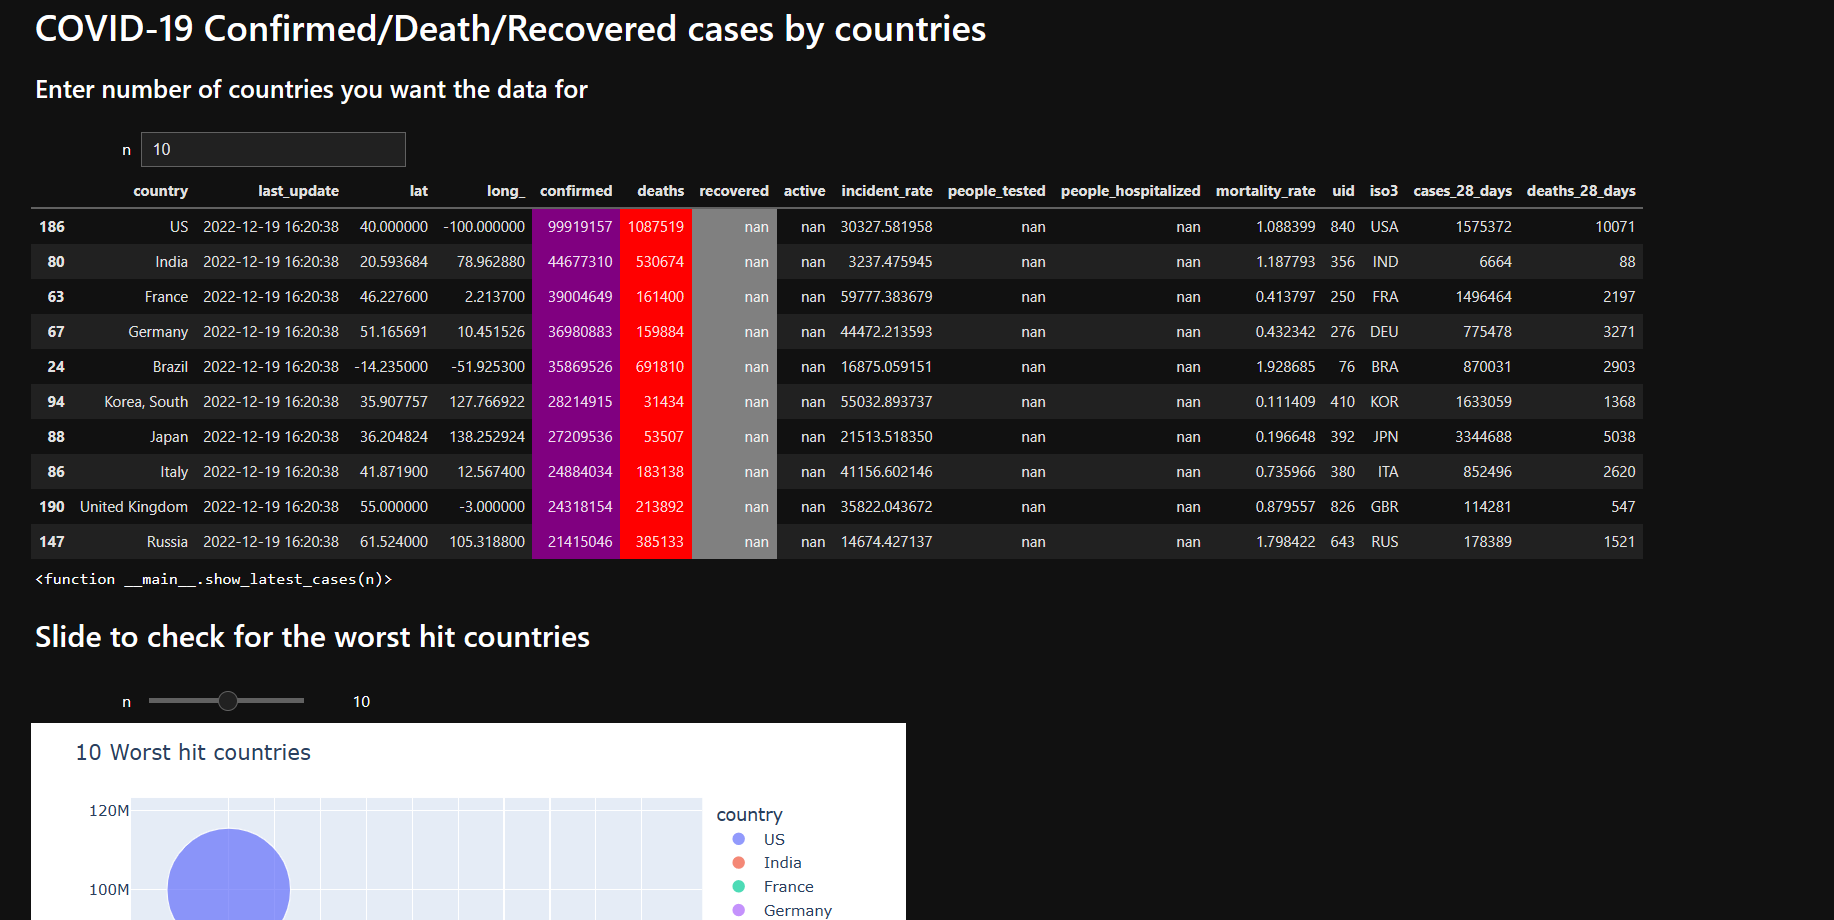Click the 'Slide to check for the worst hit countries' heading

pyautogui.click(x=312, y=637)
